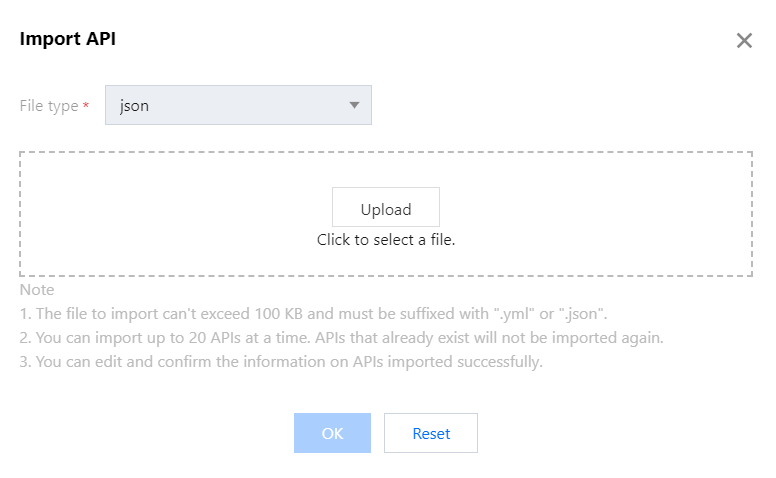Open the File type dropdown

[238, 105]
